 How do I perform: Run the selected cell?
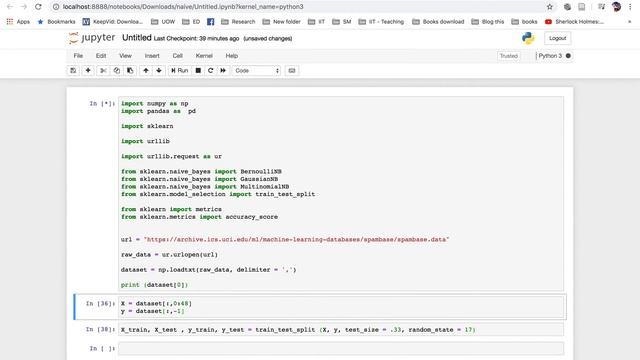[180, 71]
